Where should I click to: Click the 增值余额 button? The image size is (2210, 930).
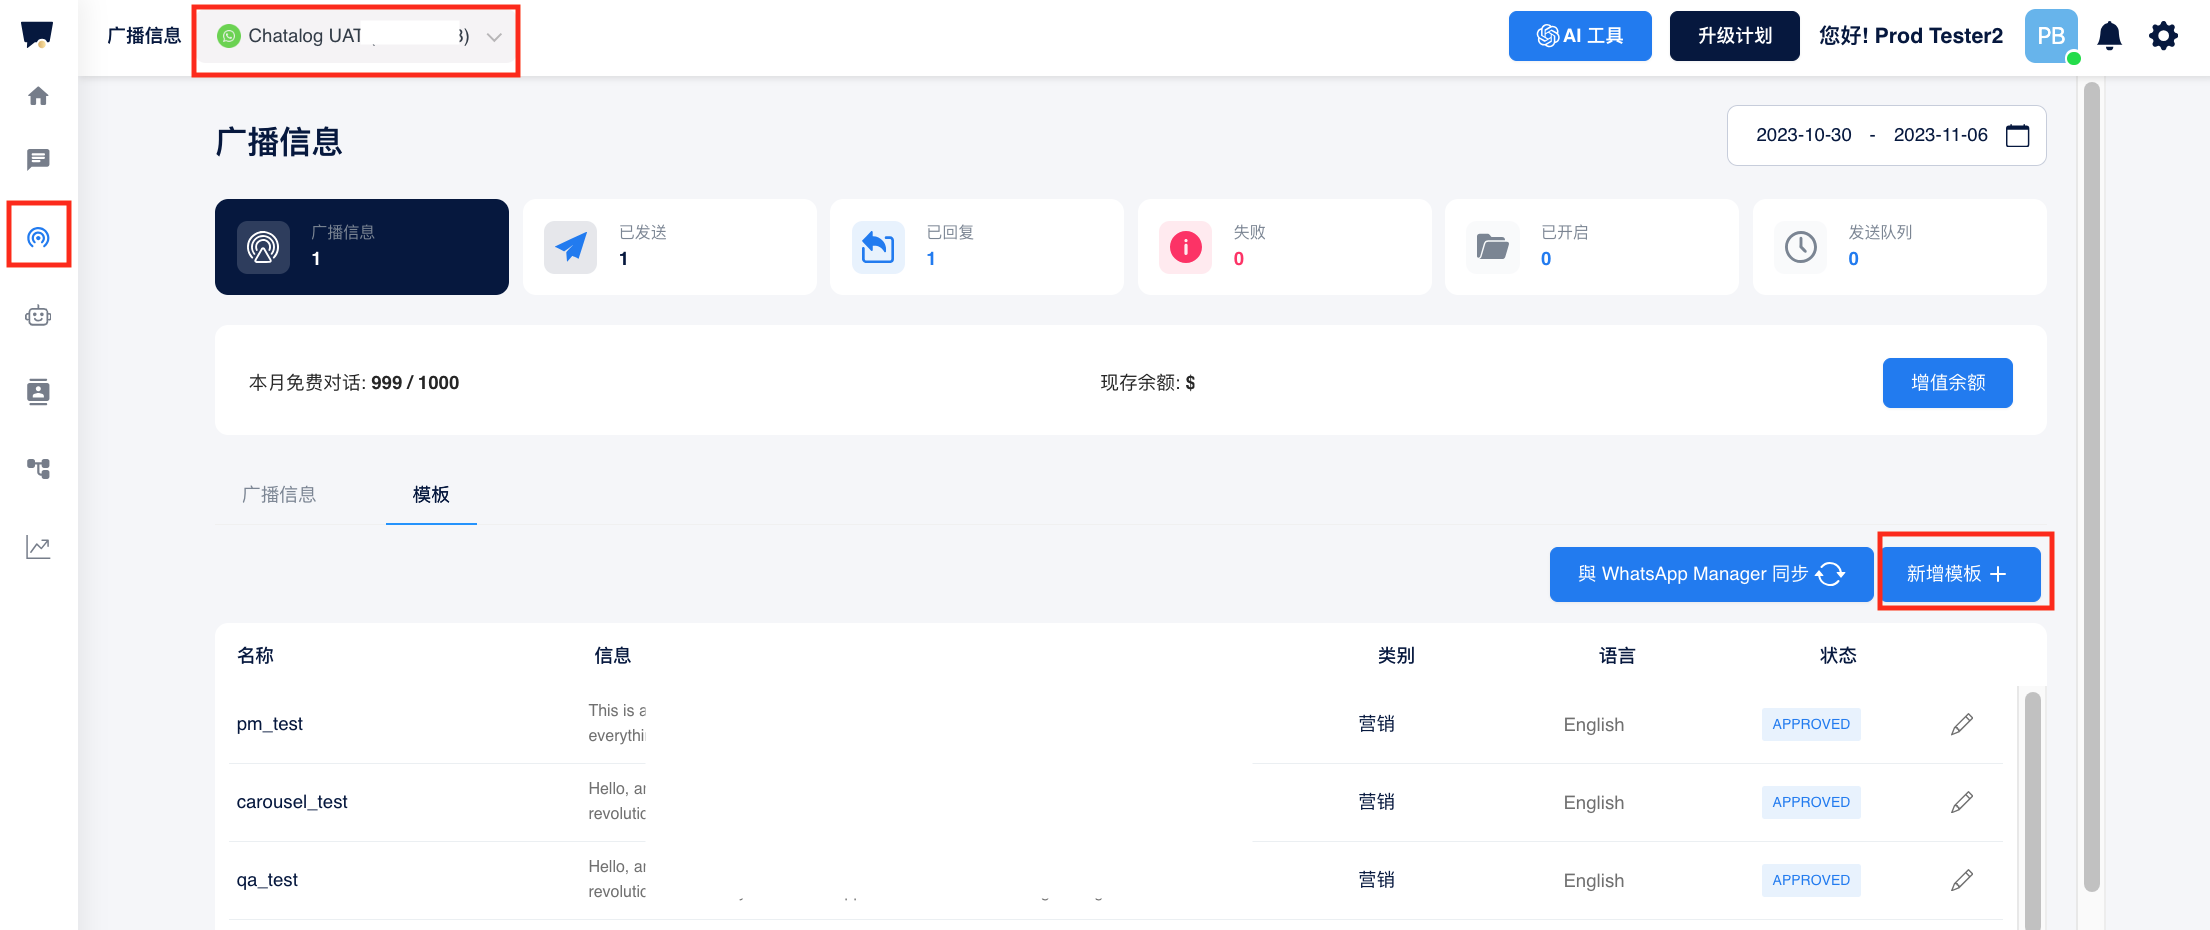point(1947,383)
